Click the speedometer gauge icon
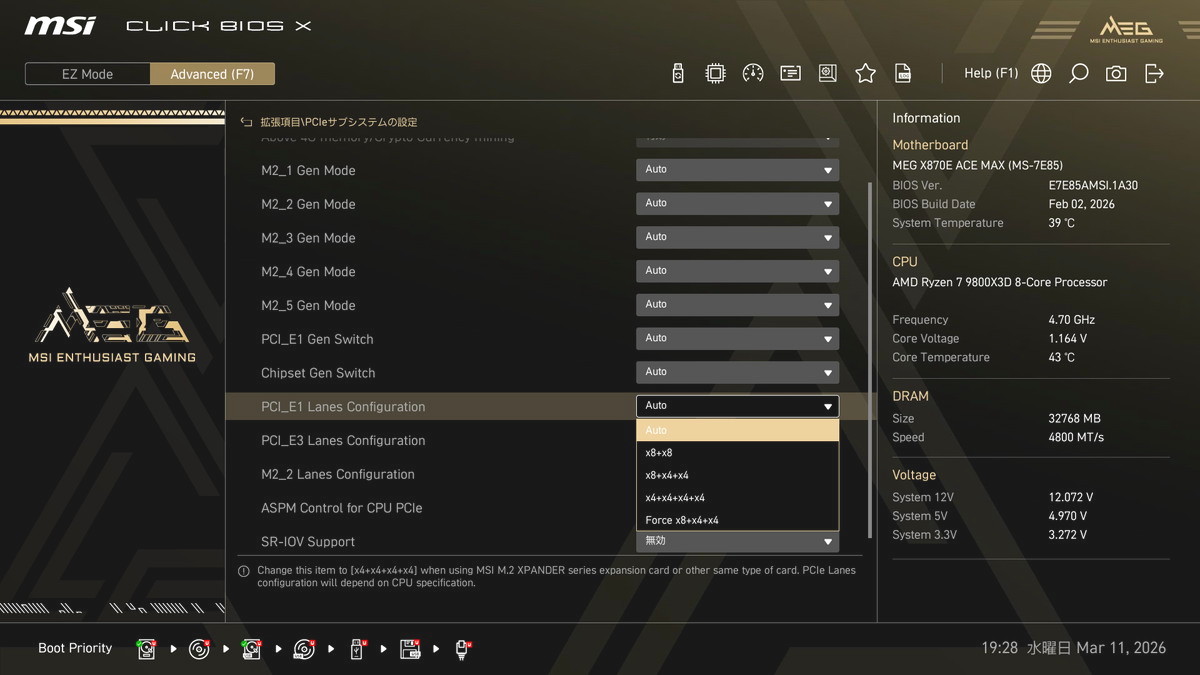 pos(753,73)
